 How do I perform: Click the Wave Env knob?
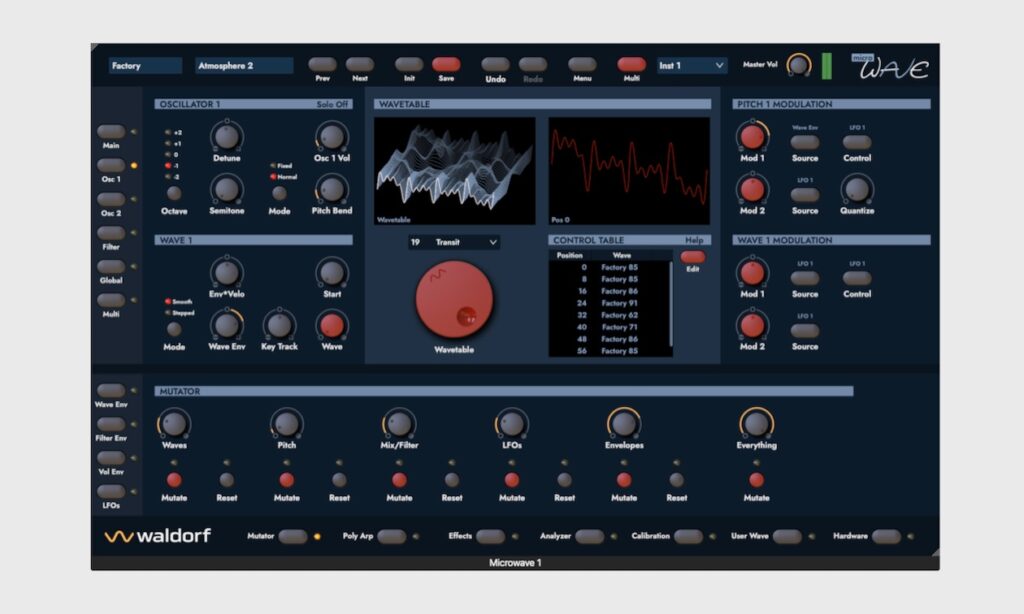click(x=227, y=325)
